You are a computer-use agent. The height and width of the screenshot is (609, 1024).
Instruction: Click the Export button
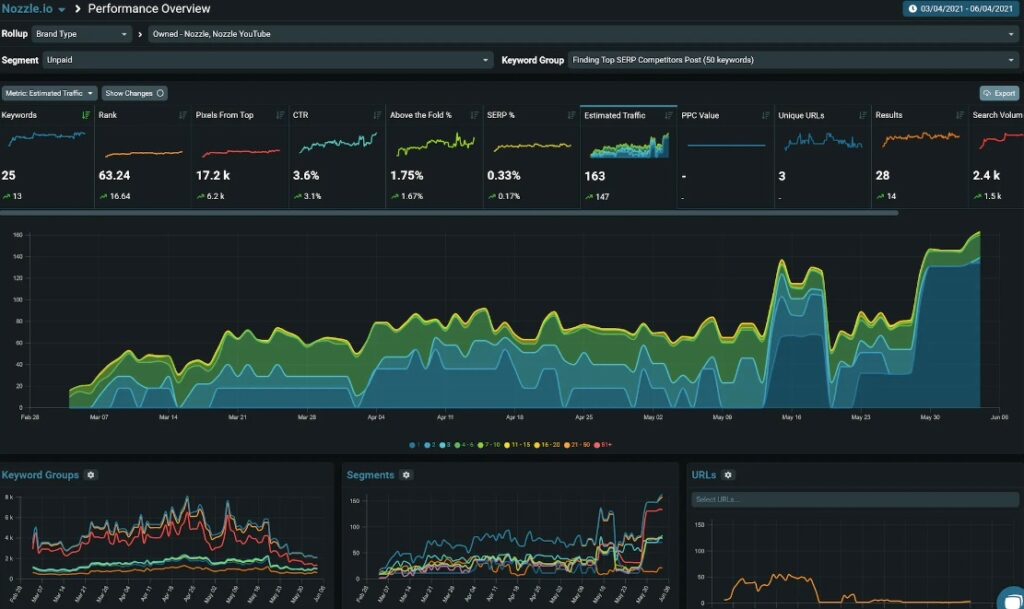coord(999,93)
